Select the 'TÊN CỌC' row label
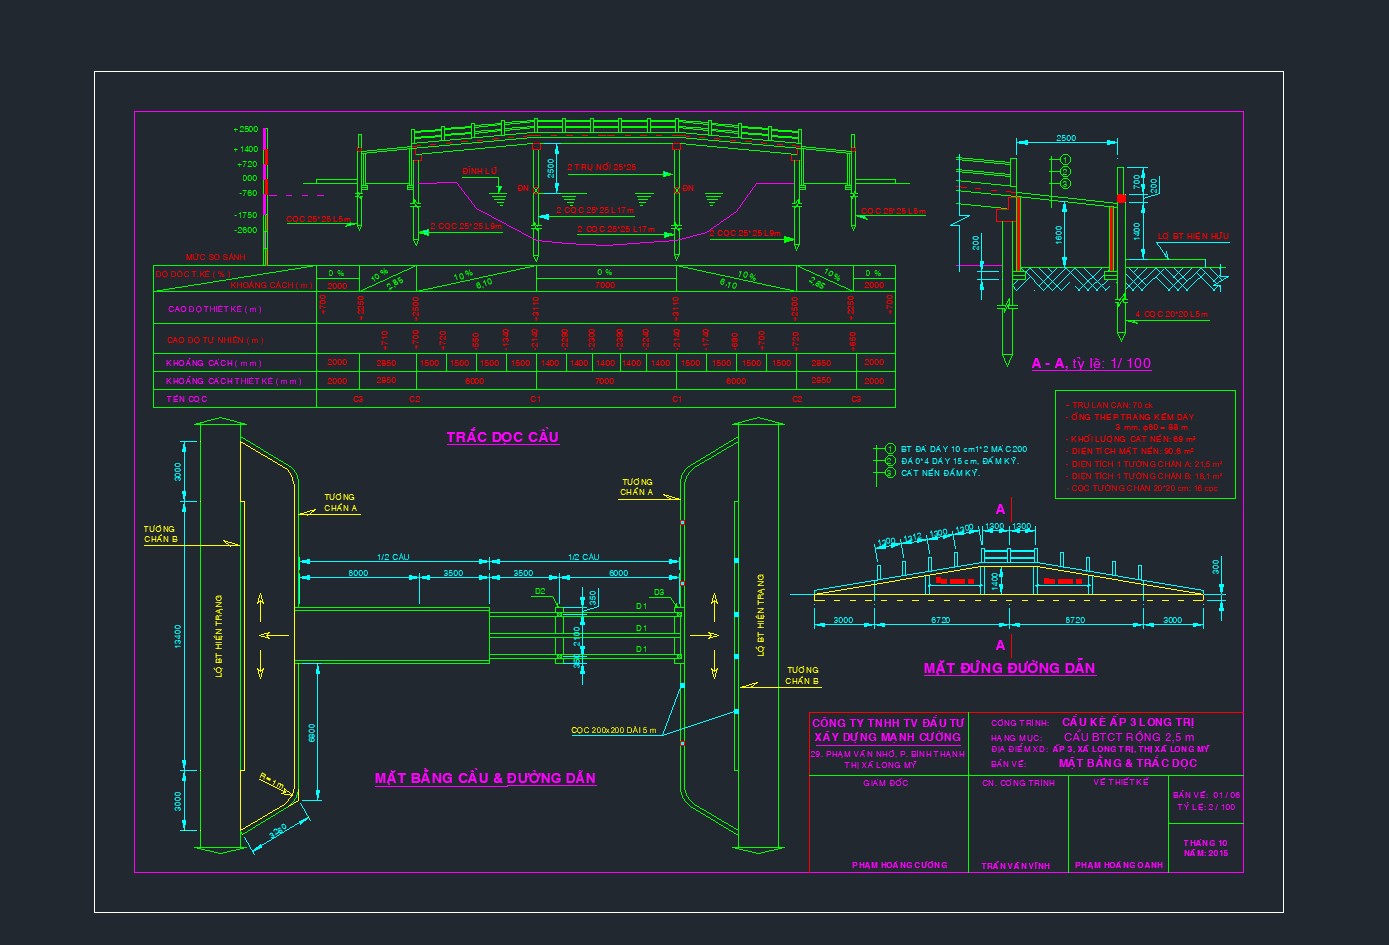 pos(187,399)
